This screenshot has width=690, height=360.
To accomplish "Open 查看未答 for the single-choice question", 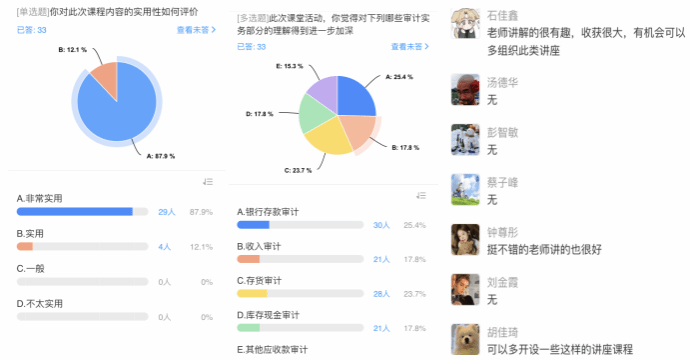I will [196, 30].
